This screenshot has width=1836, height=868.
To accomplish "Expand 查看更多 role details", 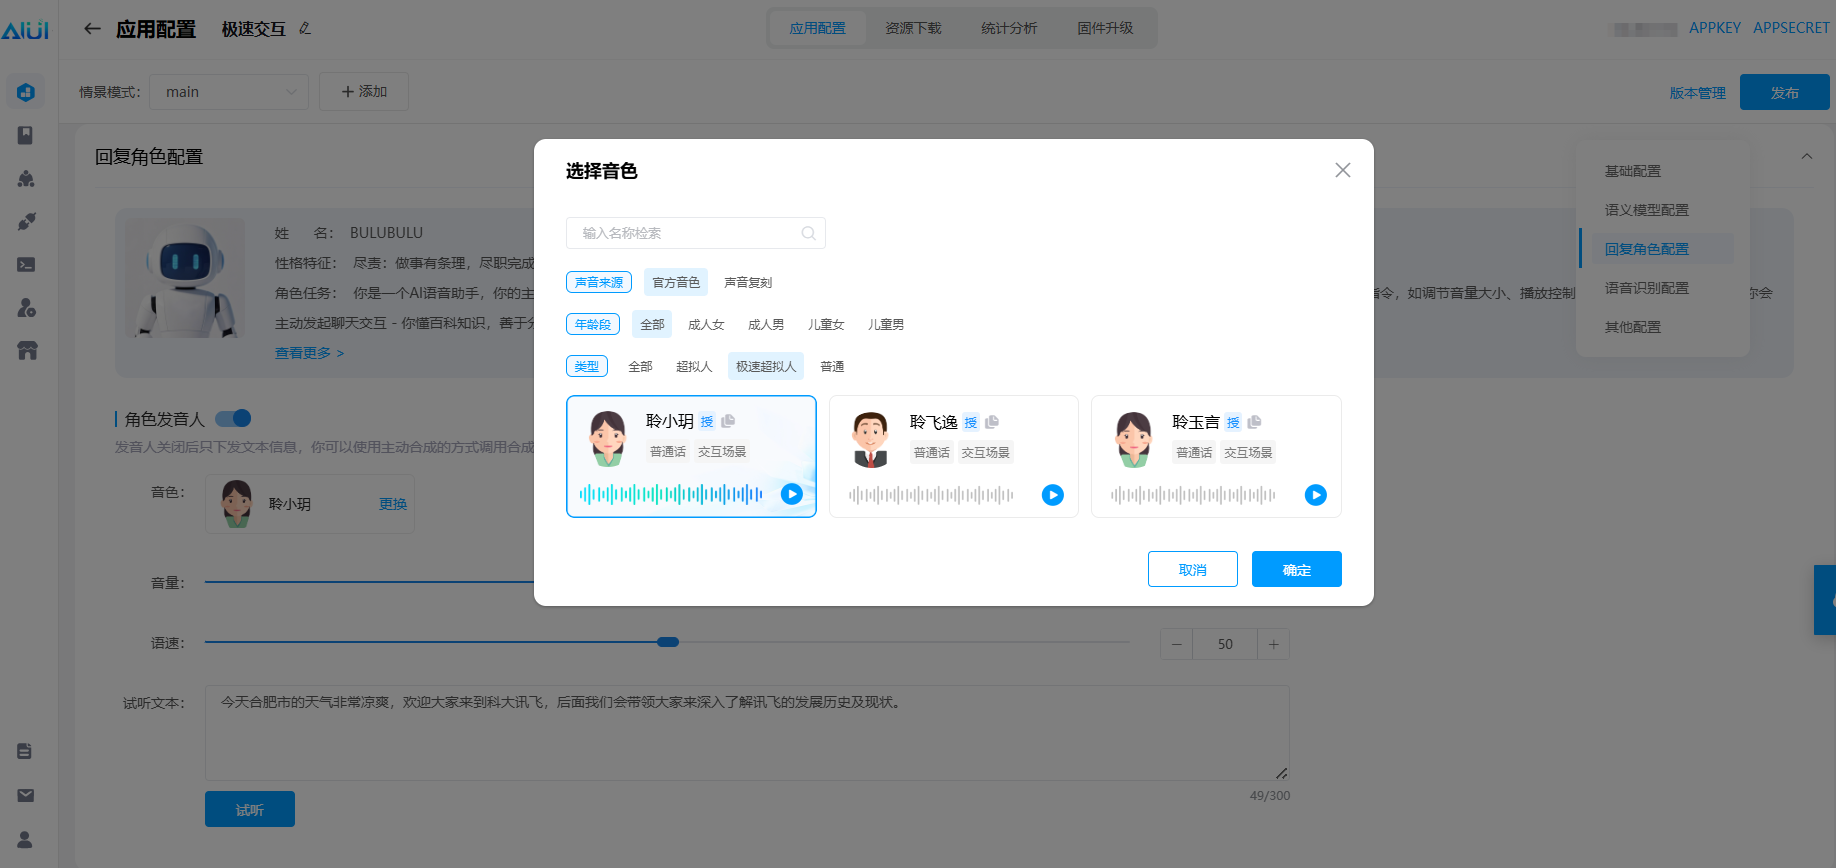I will pyautogui.click(x=309, y=353).
